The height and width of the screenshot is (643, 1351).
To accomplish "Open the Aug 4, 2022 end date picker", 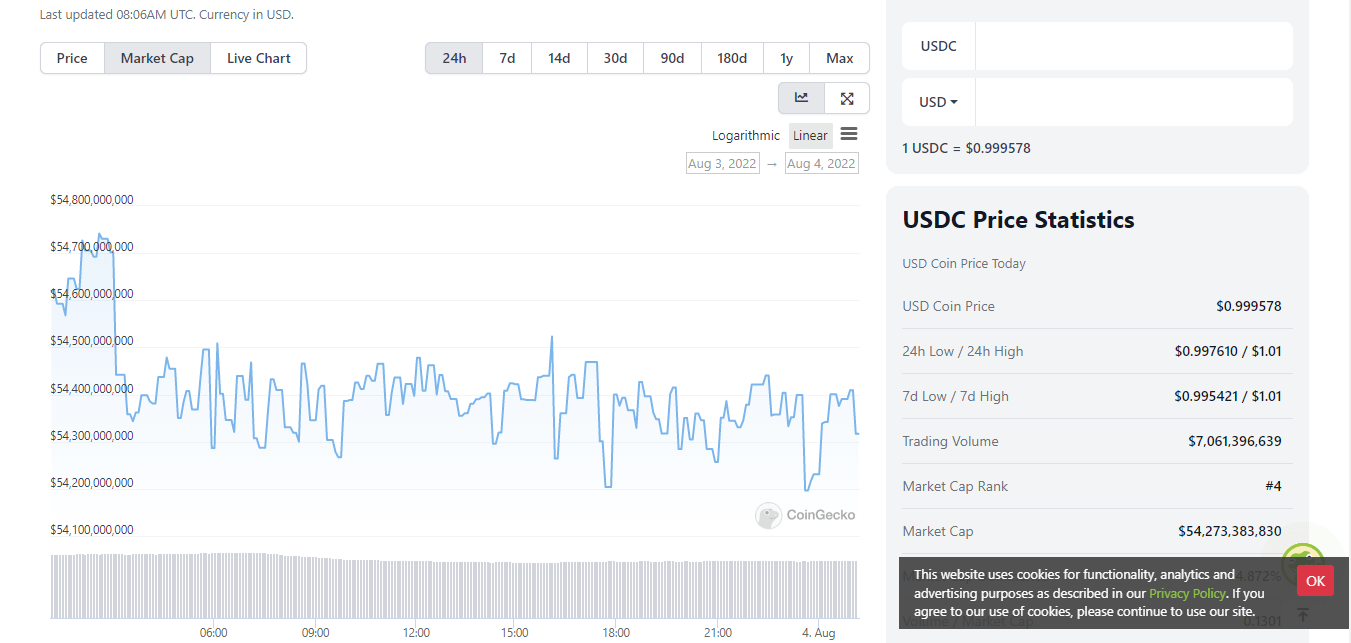I will coord(821,164).
